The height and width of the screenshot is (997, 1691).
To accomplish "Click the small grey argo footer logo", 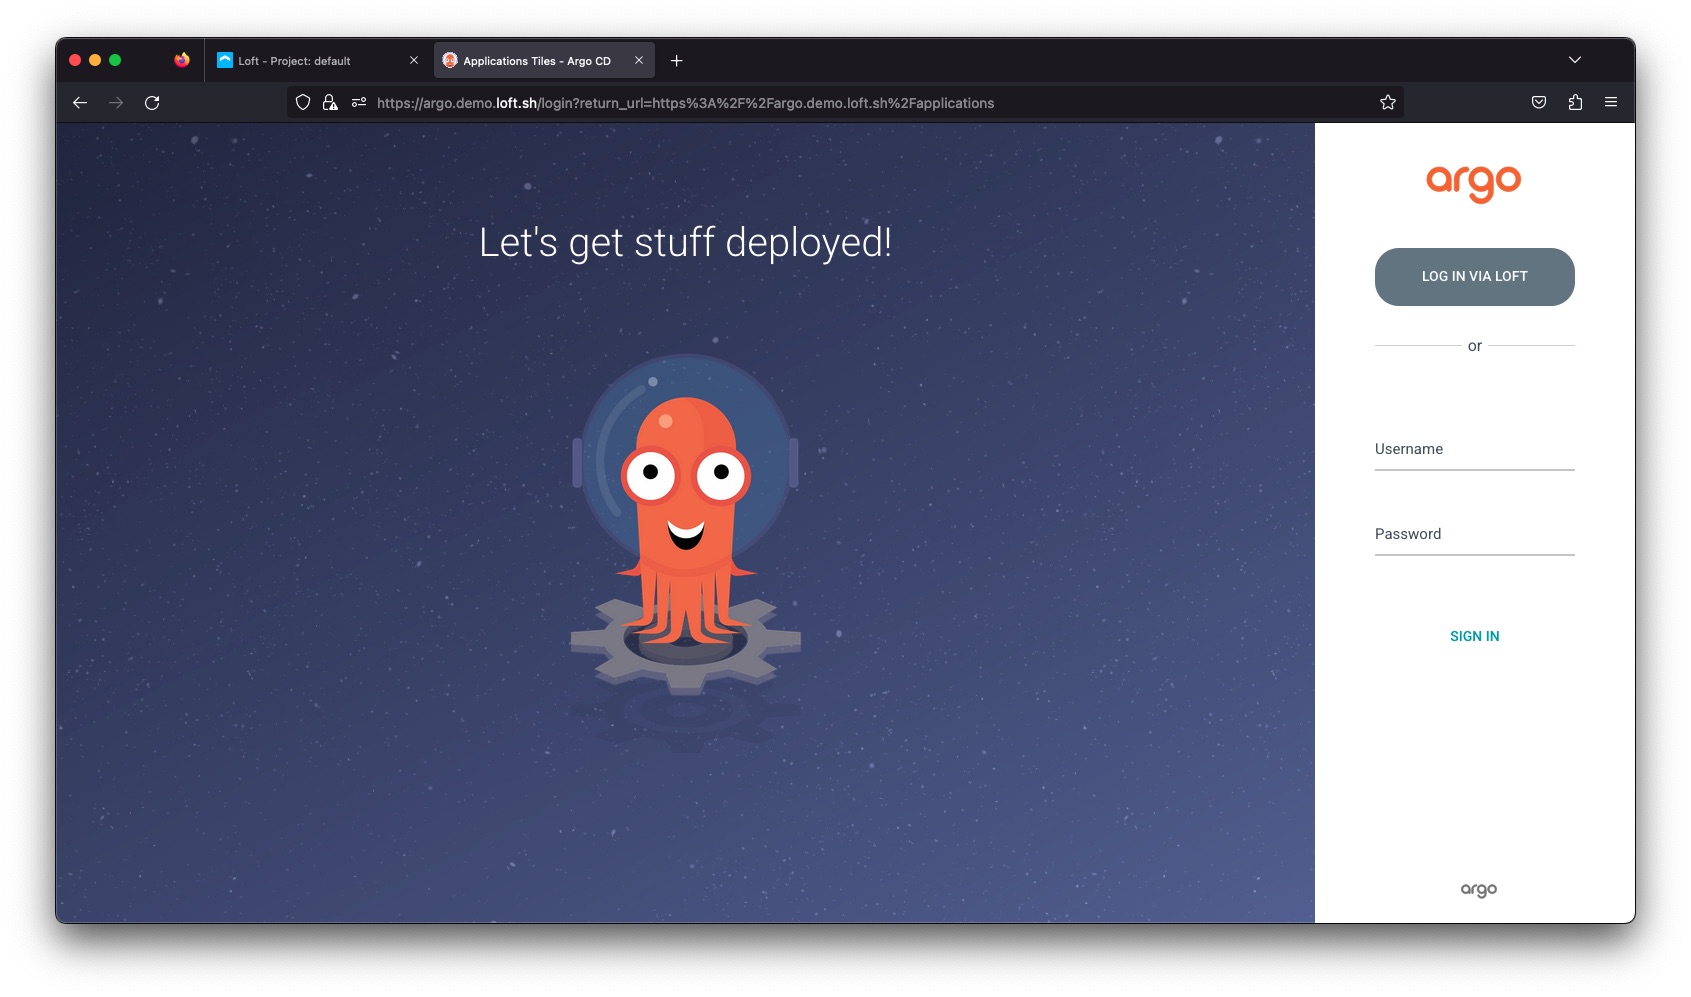I will [x=1478, y=890].
